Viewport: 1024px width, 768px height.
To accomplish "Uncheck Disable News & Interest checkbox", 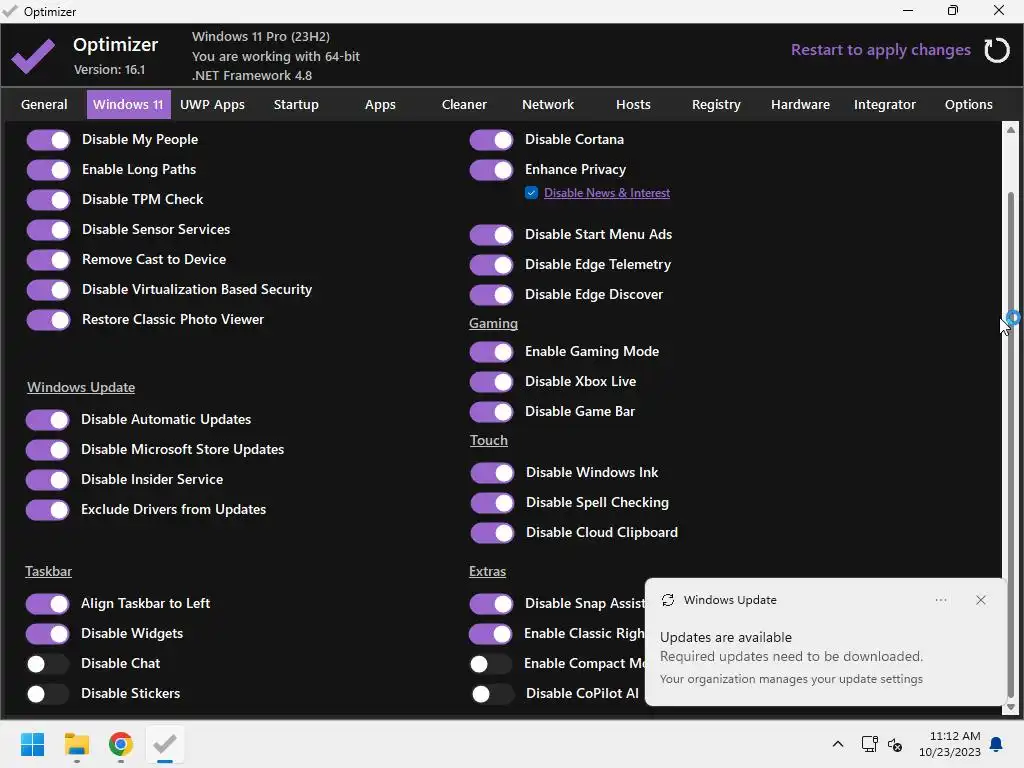I will [531, 193].
